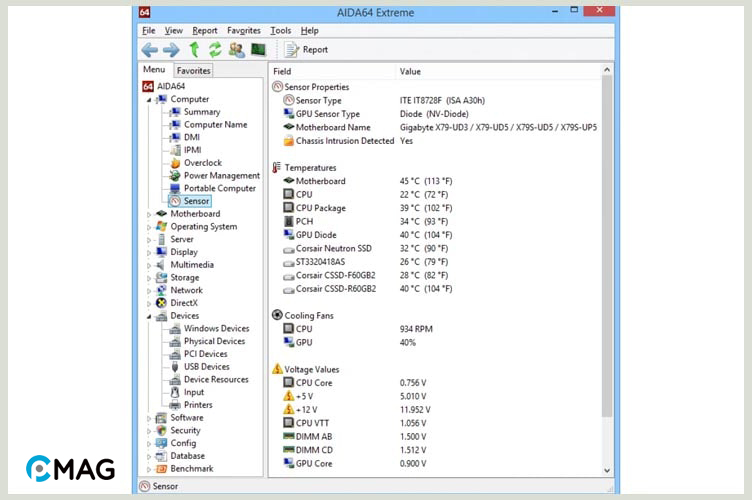The width and height of the screenshot is (752, 500).
Task: Select Windows Devices in the tree
Action: (x=216, y=328)
